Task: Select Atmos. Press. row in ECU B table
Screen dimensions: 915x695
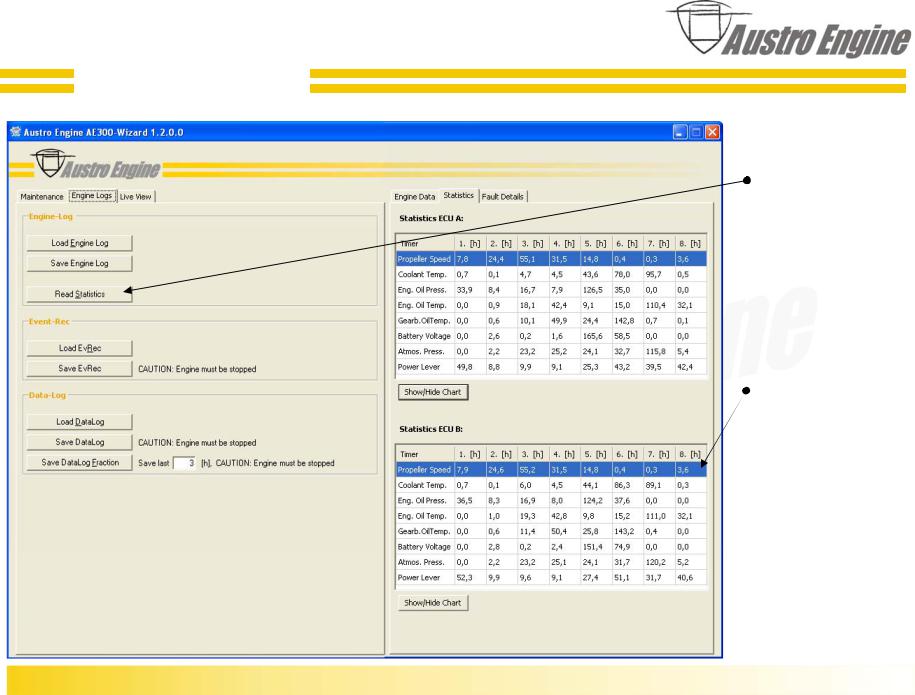Action: point(551,563)
